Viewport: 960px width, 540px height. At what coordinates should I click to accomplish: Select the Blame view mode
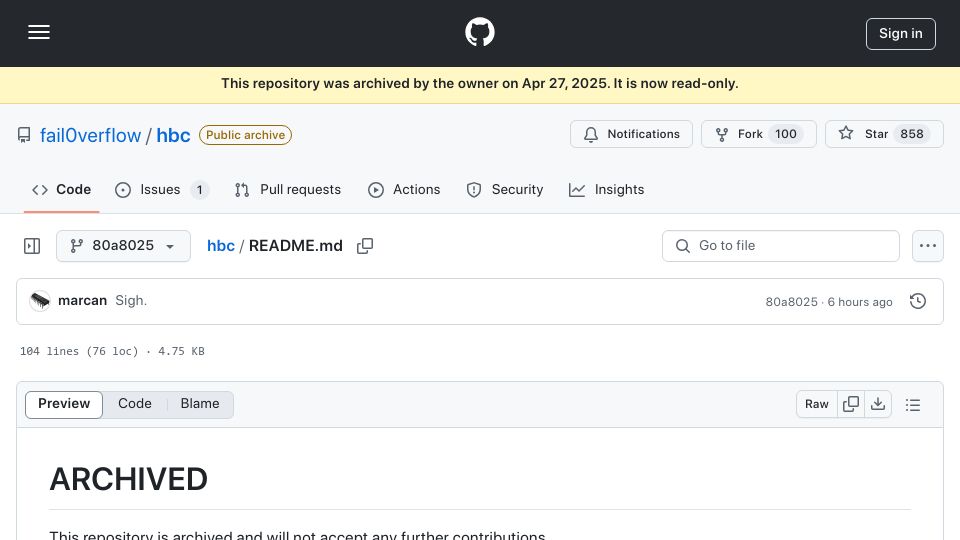(x=200, y=404)
